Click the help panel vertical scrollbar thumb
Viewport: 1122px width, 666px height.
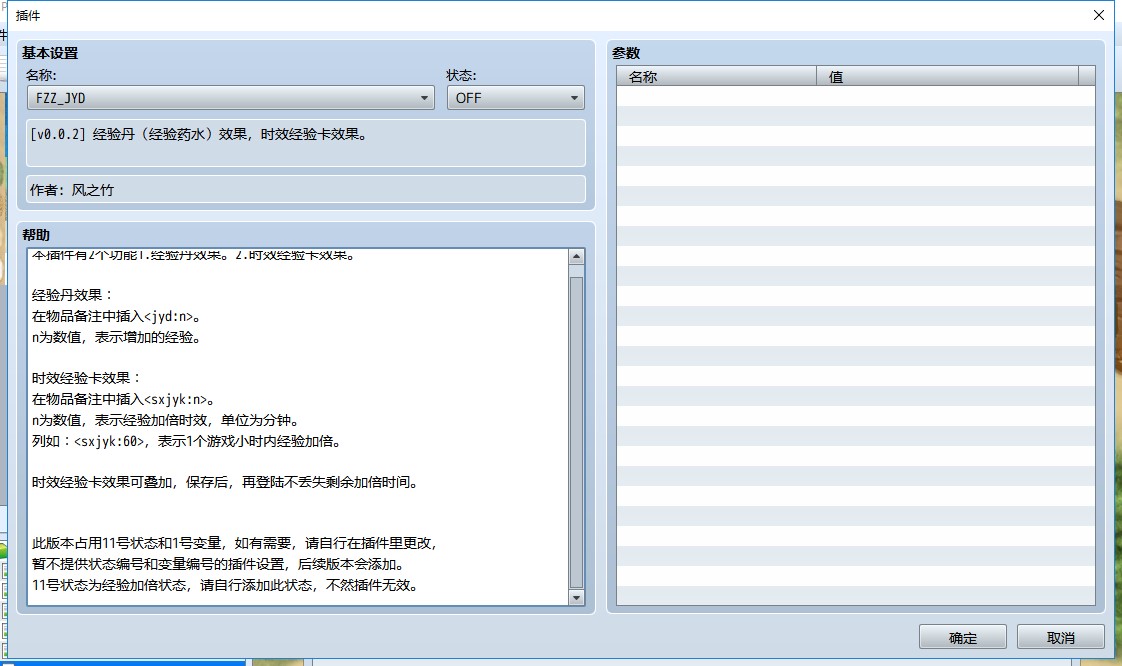(x=576, y=432)
